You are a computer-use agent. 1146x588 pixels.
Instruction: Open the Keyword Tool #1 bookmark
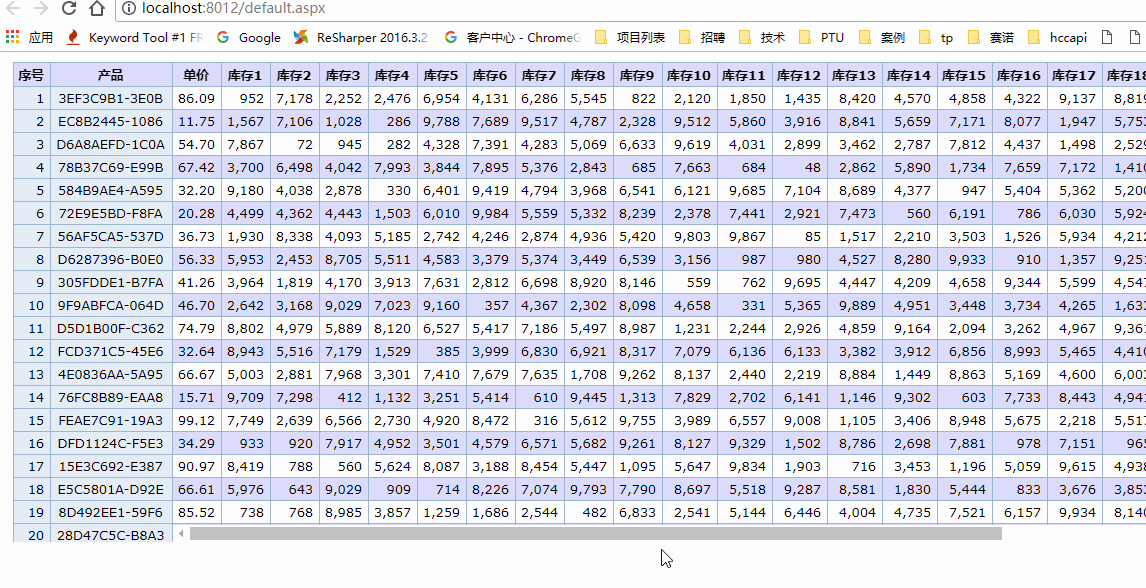tap(135, 37)
